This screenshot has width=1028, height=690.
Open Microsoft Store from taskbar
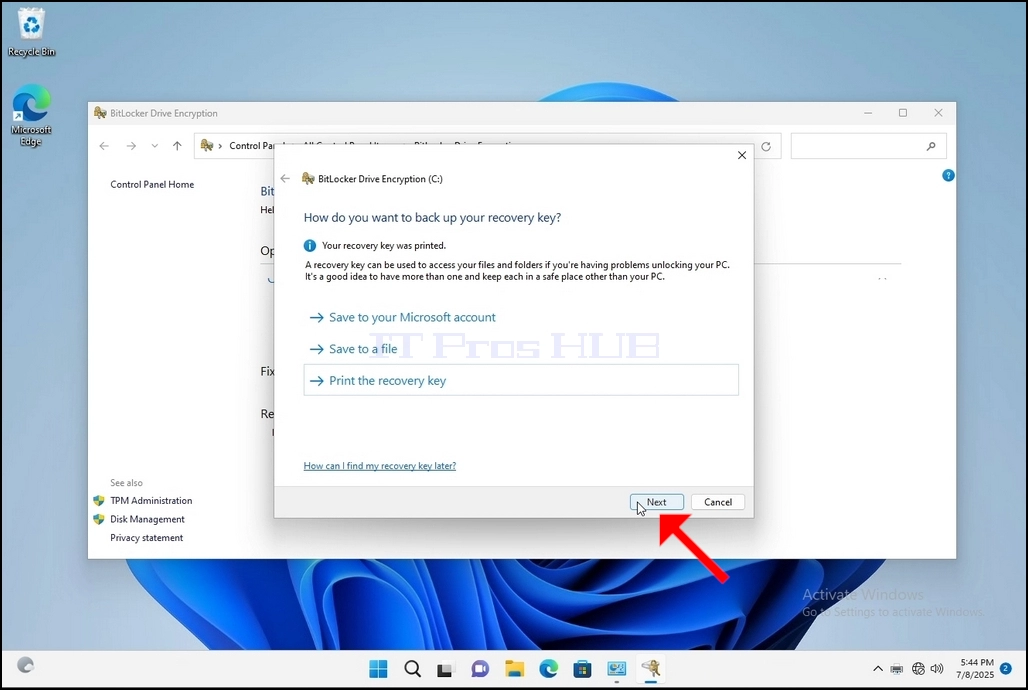[582, 668]
